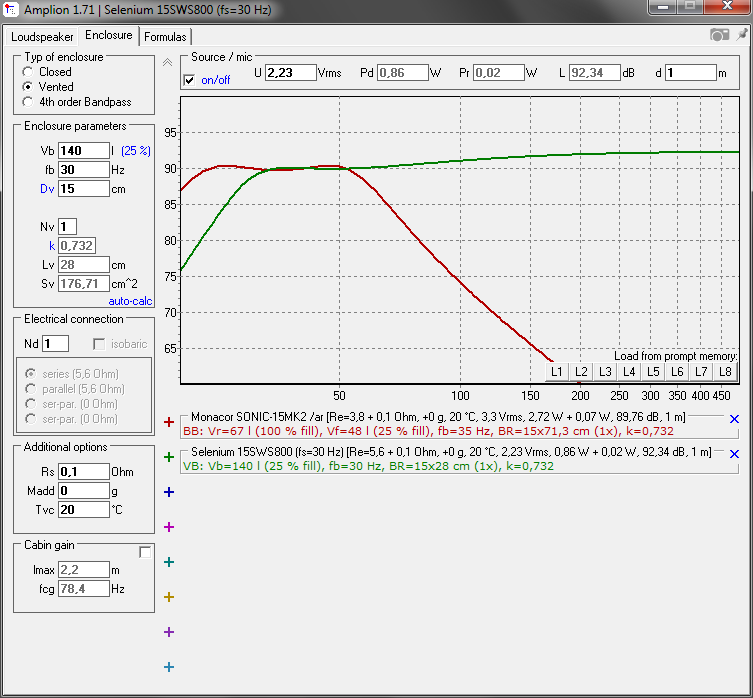Load prompt memory L6

point(677,372)
